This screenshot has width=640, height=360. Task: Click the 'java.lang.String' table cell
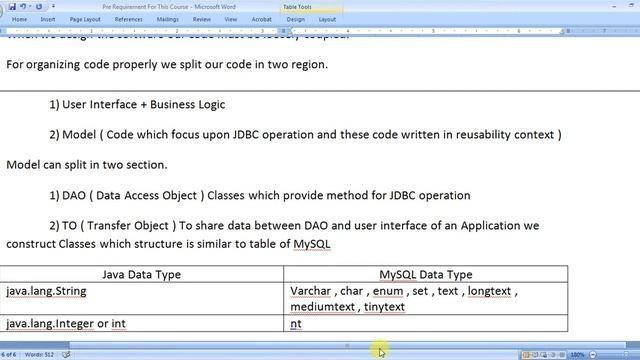tap(142, 298)
